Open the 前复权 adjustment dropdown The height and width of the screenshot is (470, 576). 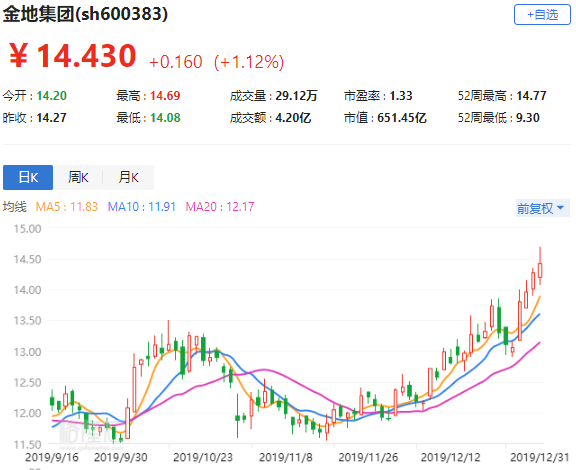543,208
